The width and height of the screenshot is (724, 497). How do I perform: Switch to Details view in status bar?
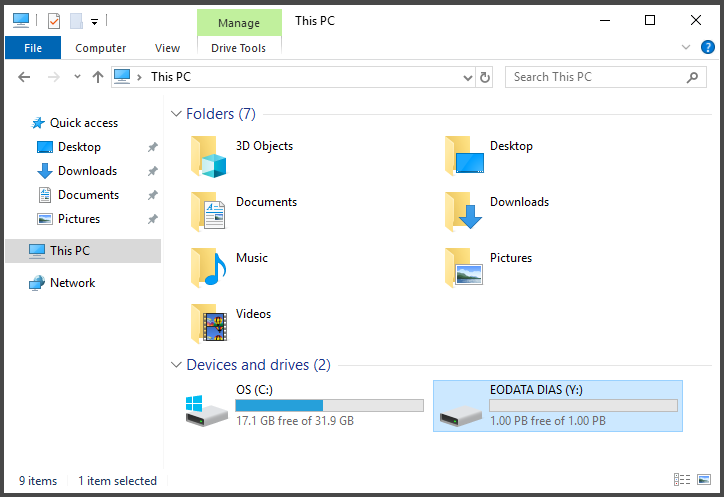coord(682,480)
